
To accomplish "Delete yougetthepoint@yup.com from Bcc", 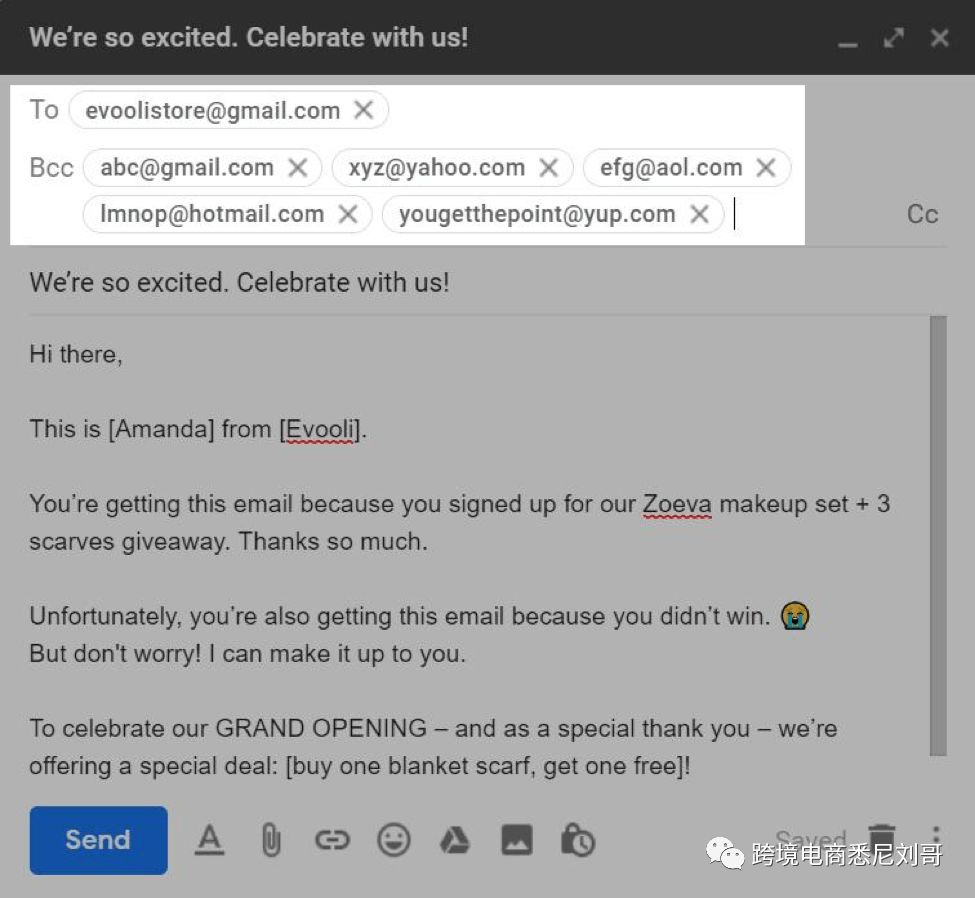I will point(700,213).
